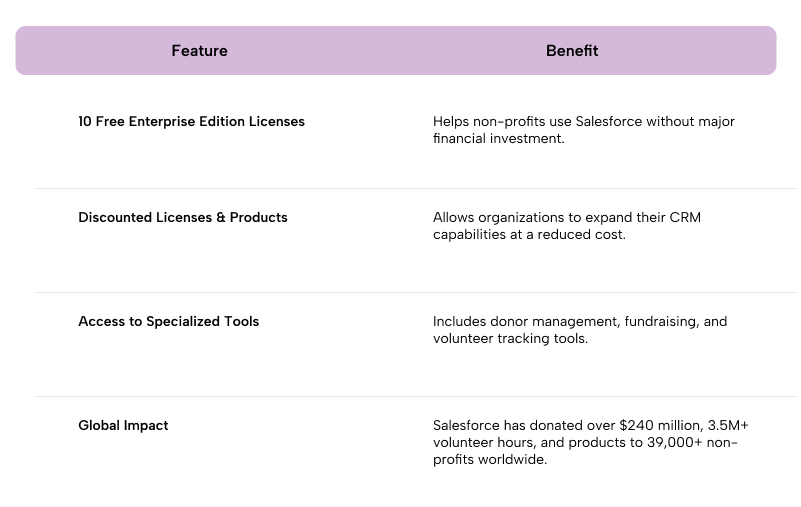
Task: Click the Access to Specialized Tools feature
Action: pos(169,321)
